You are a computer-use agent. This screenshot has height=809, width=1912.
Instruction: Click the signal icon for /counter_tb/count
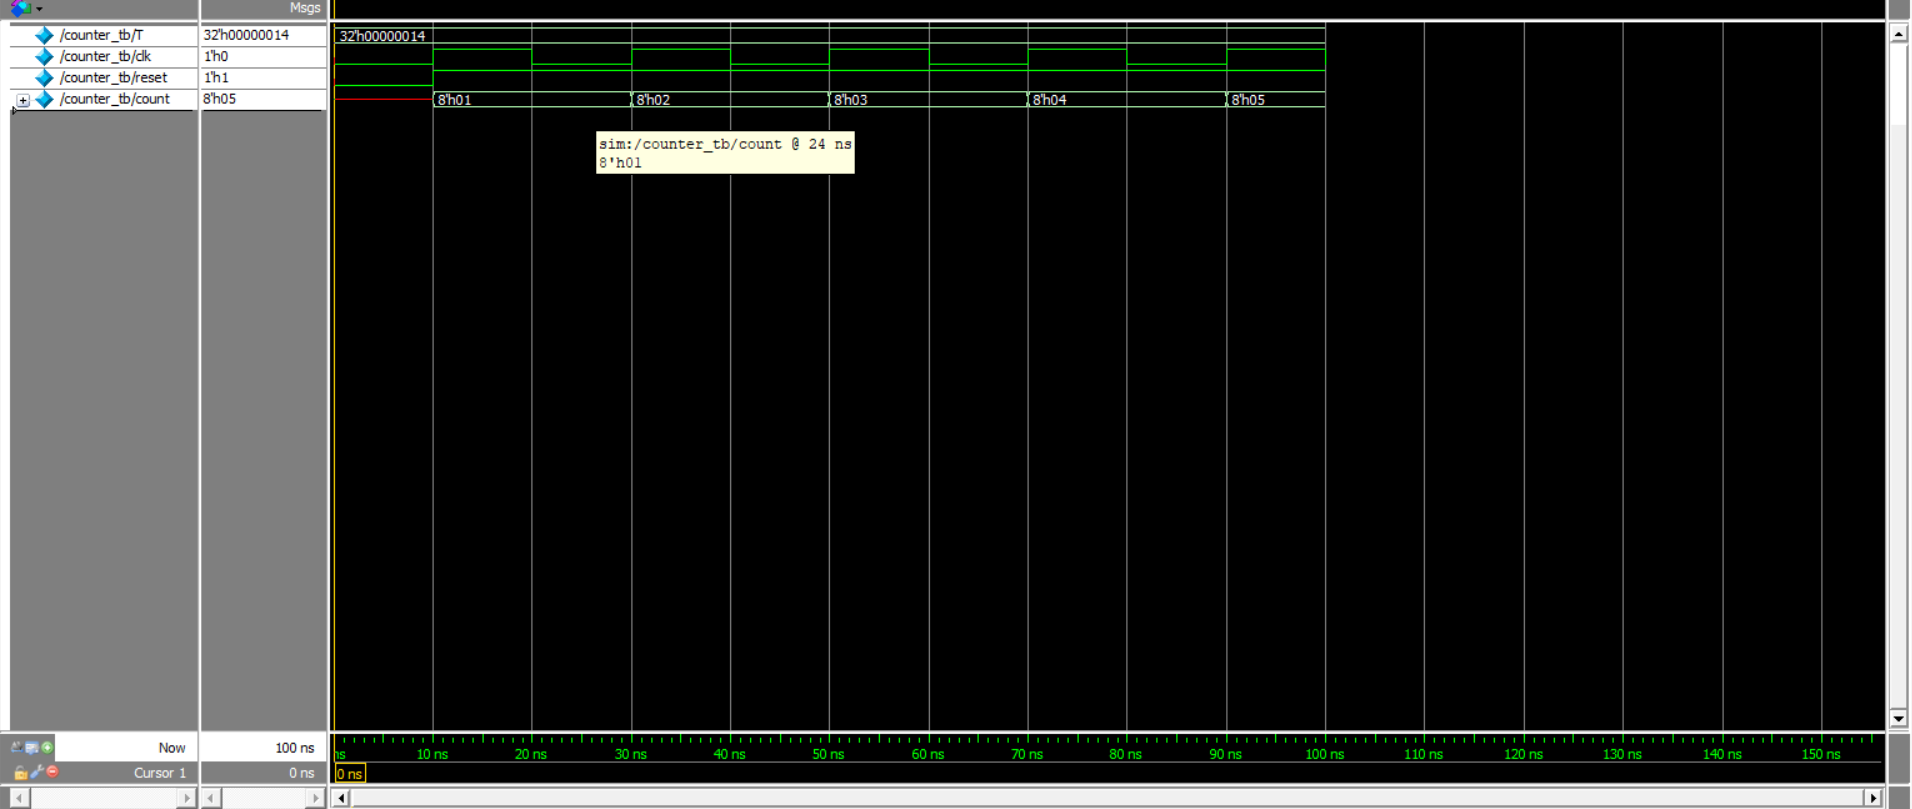click(x=44, y=99)
